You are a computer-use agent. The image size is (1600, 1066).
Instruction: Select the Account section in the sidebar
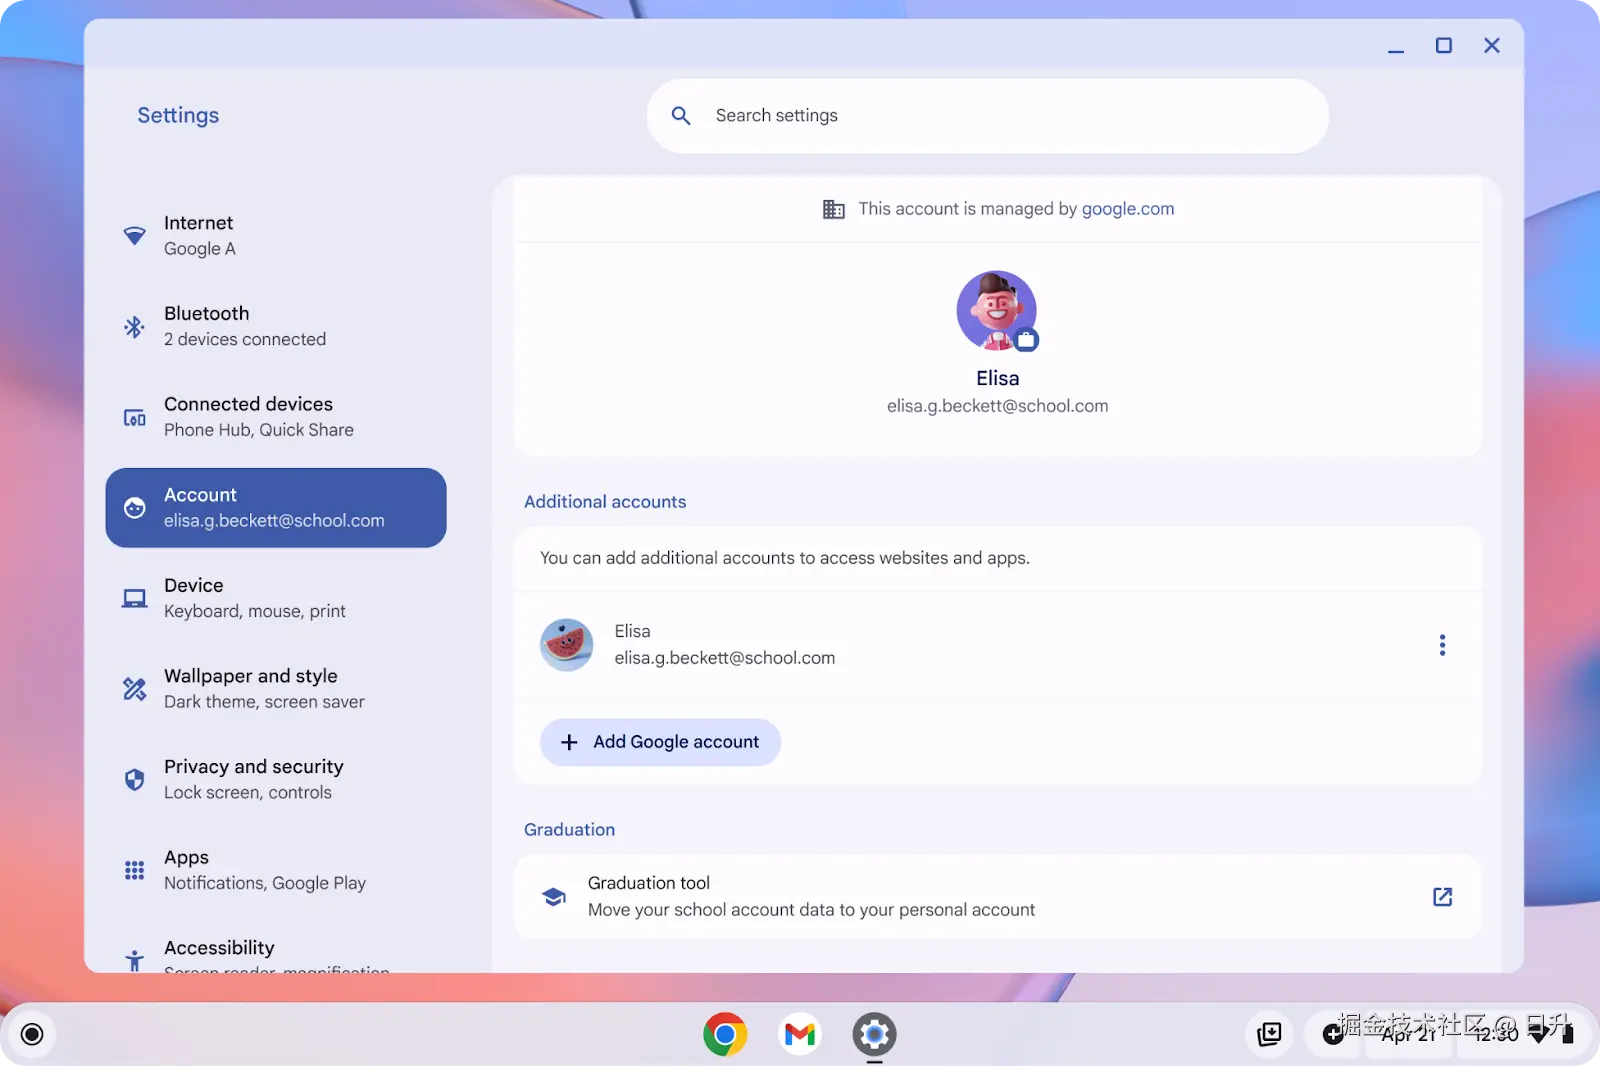(276, 508)
